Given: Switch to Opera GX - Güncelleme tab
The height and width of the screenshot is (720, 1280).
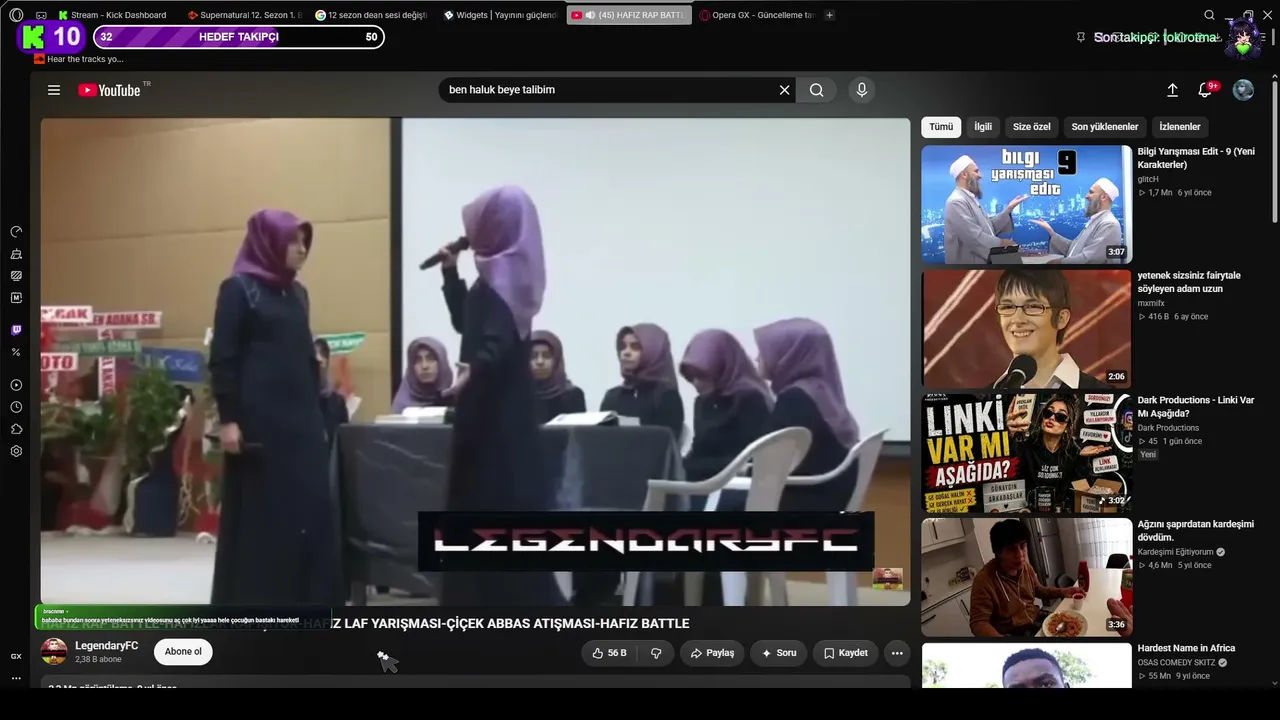Looking at the screenshot, I should tap(757, 15).
